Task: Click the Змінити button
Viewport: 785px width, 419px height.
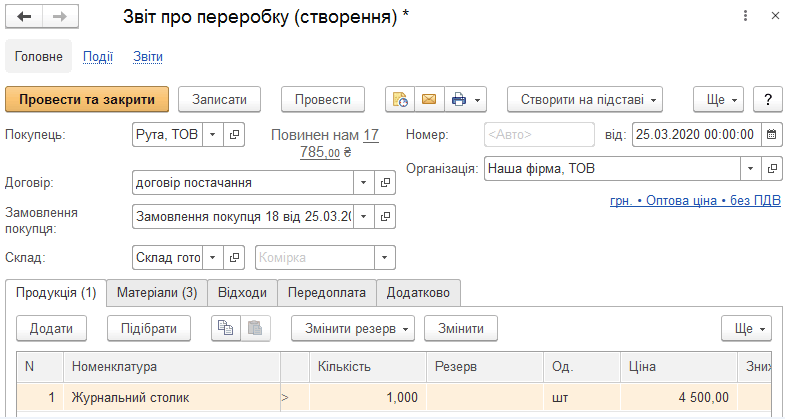Action: pyautogui.click(x=461, y=328)
